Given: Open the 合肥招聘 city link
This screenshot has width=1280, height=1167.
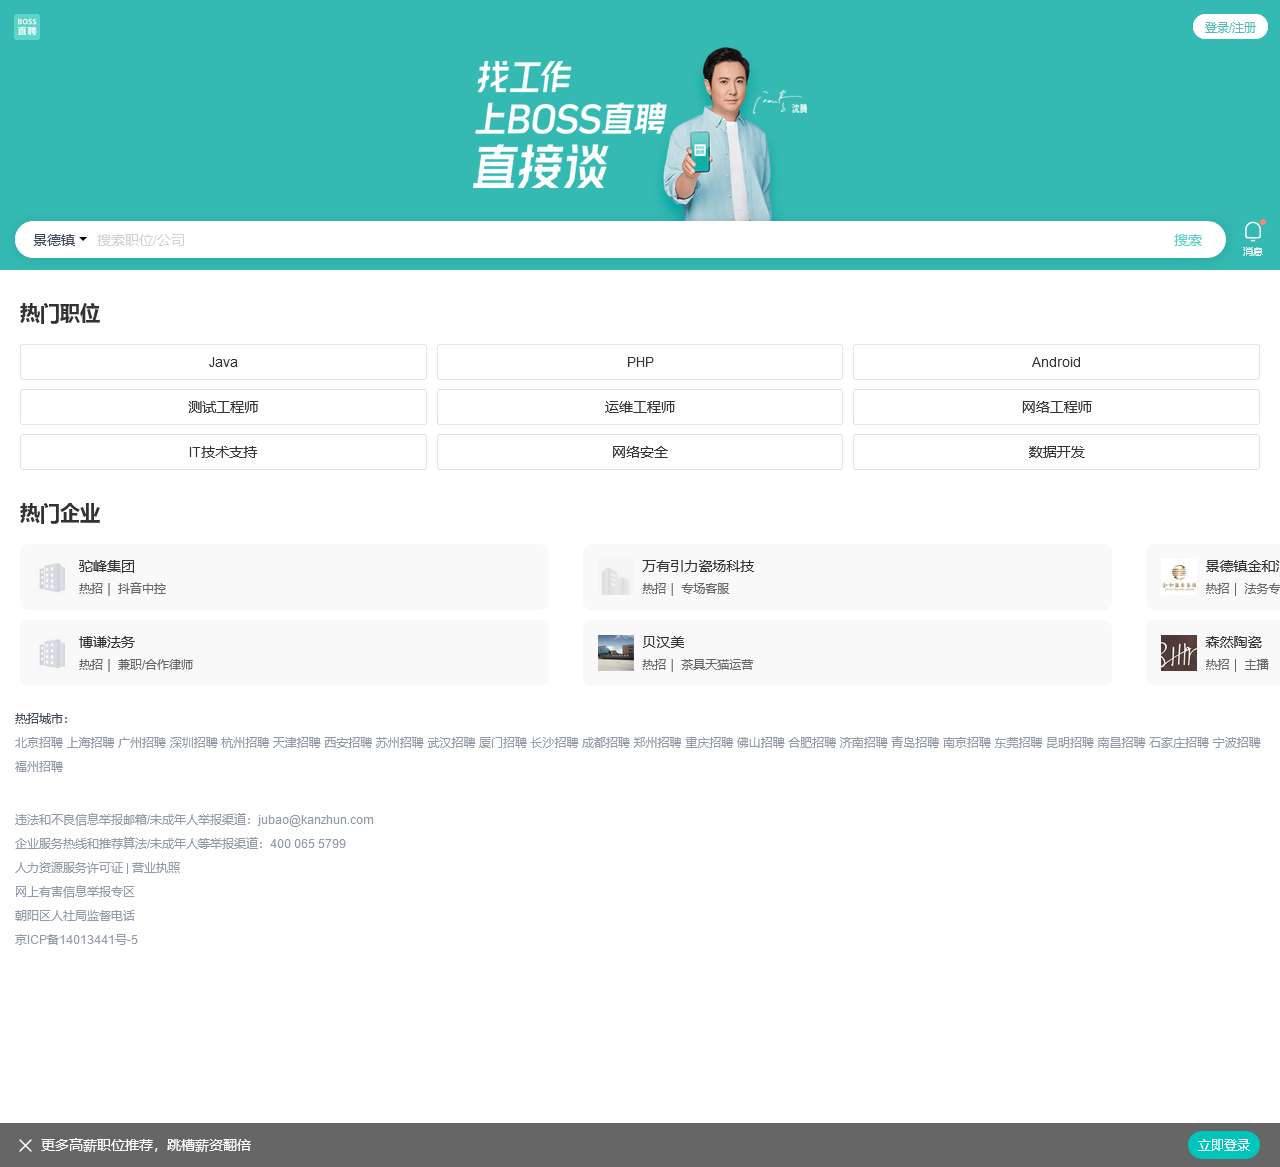Looking at the screenshot, I should point(812,743).
